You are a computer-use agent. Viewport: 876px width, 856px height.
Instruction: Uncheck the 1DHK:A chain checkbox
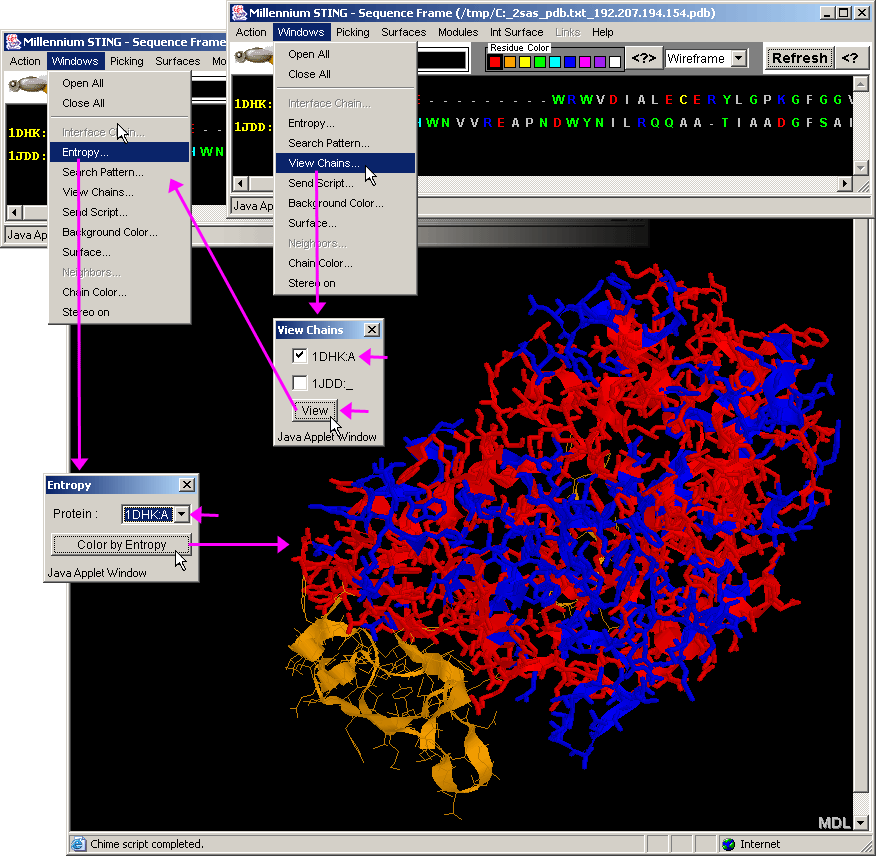[299, 355]
